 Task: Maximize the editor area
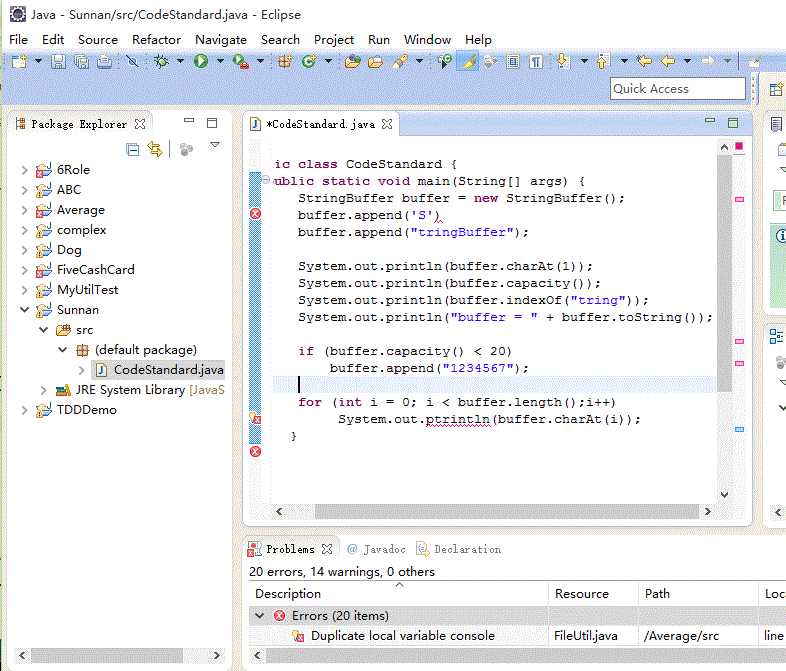coord(733,123)
